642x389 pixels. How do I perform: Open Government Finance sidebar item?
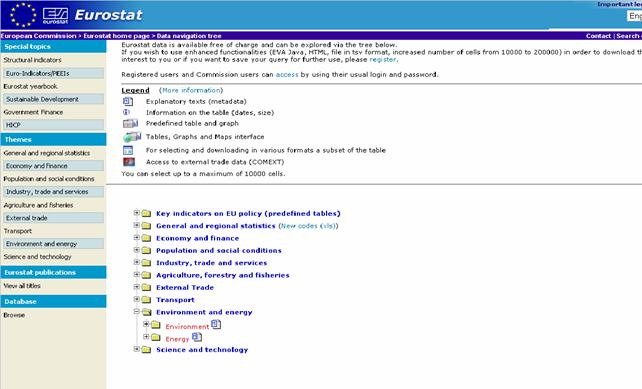(x=33, y=112)
